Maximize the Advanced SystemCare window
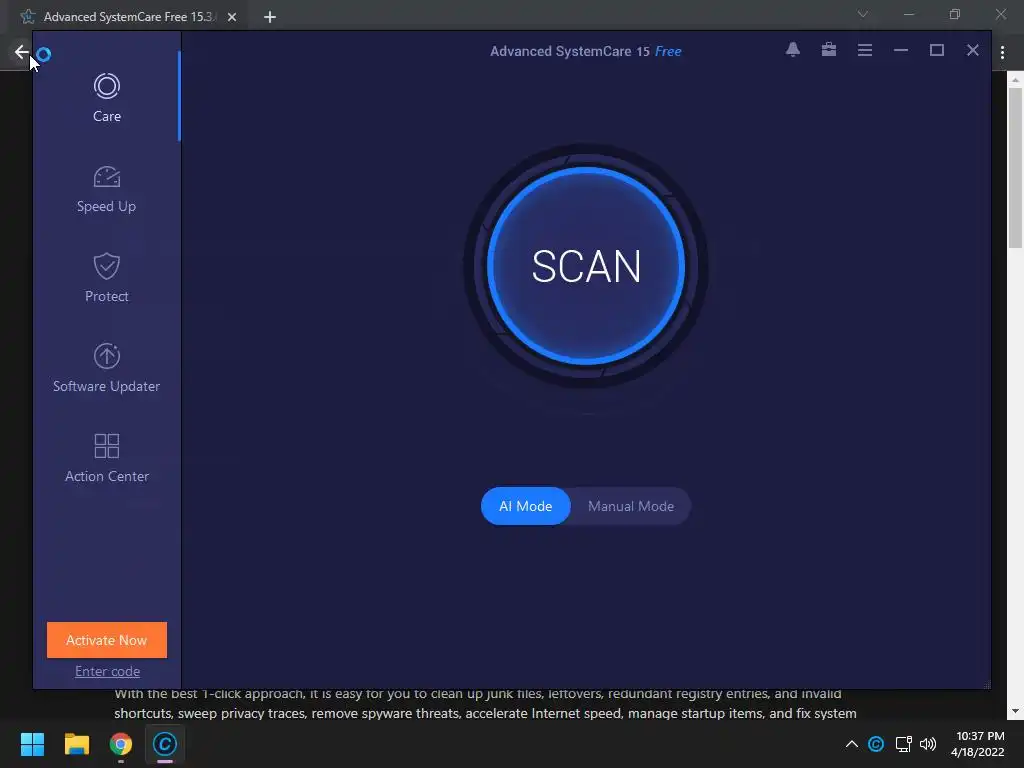1024x768 pixels. click(936, 50)
